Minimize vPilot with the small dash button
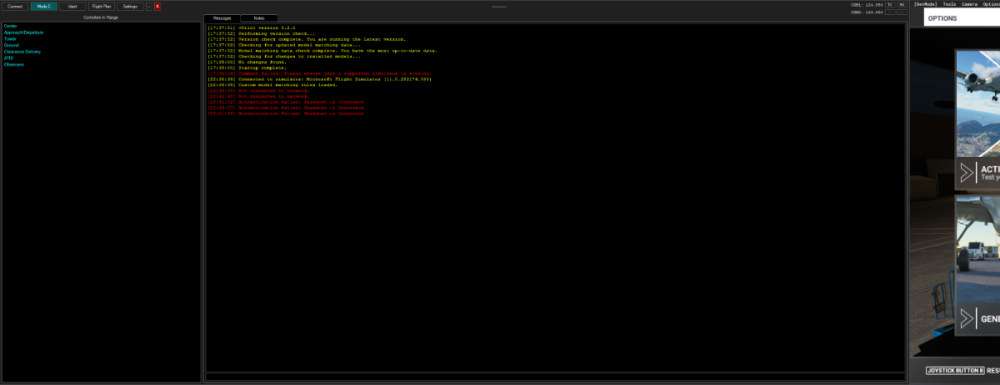The width and height of the screenshot is (1000, 385). click(x=149, y=6)
